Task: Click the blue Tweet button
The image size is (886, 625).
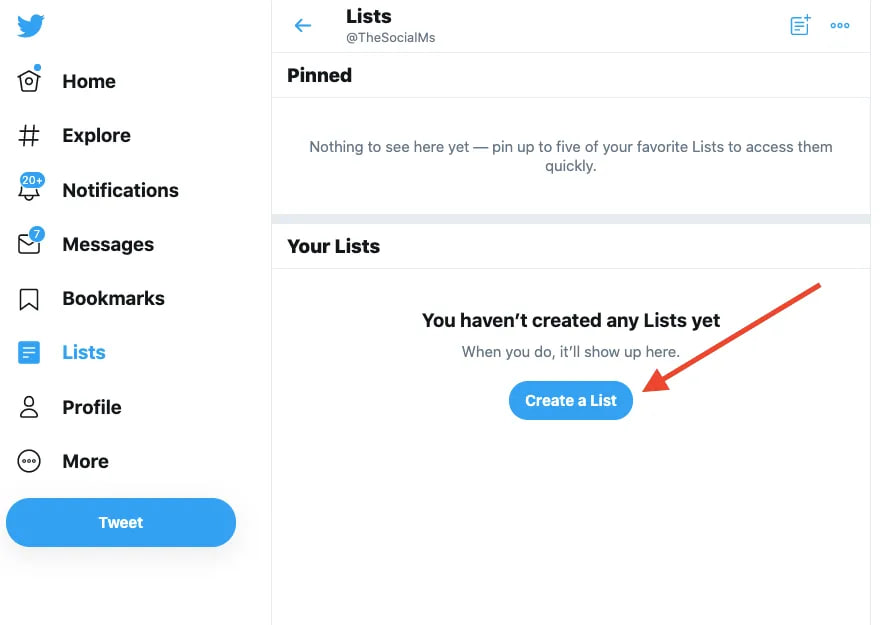Action: coord(120,522)
